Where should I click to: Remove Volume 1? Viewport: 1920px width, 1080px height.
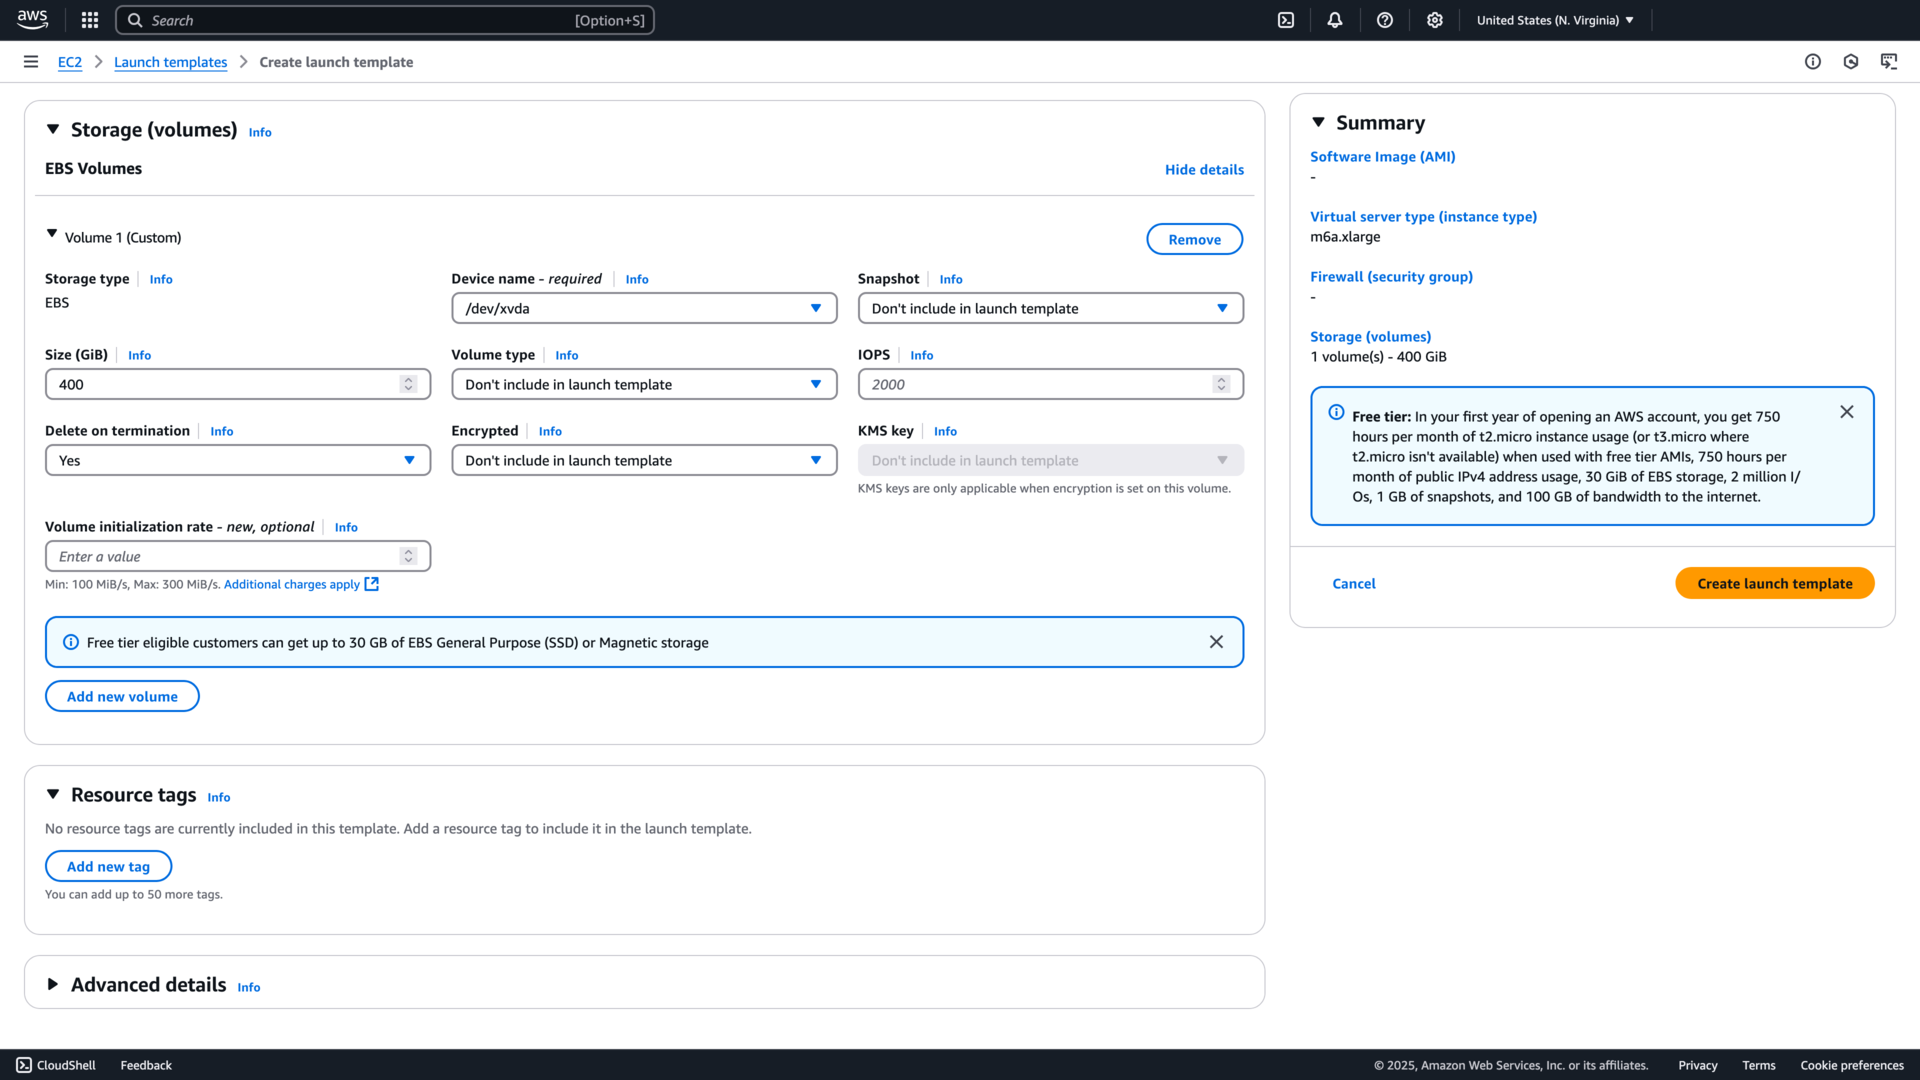(1194, 239)
